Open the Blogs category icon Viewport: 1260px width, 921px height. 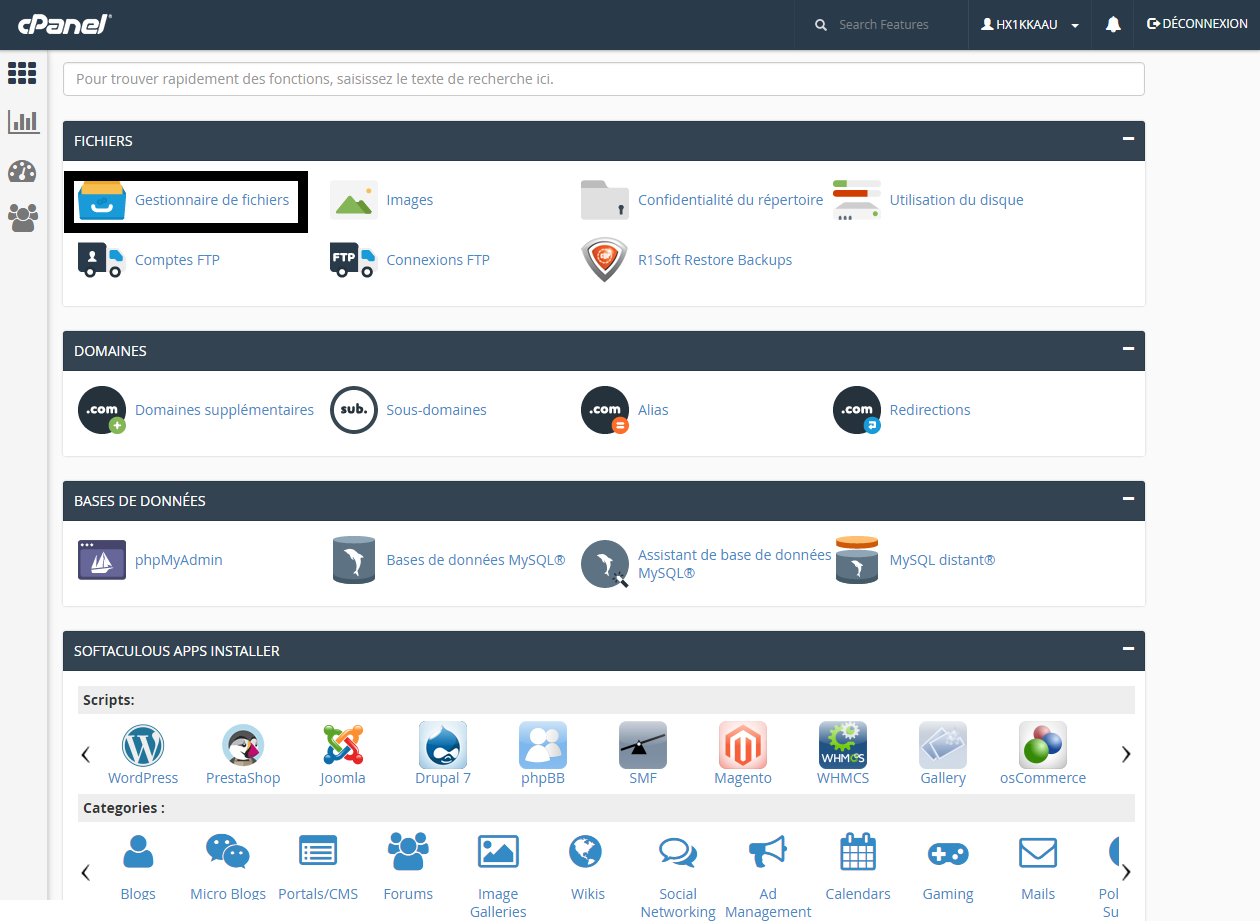(138, 852)
